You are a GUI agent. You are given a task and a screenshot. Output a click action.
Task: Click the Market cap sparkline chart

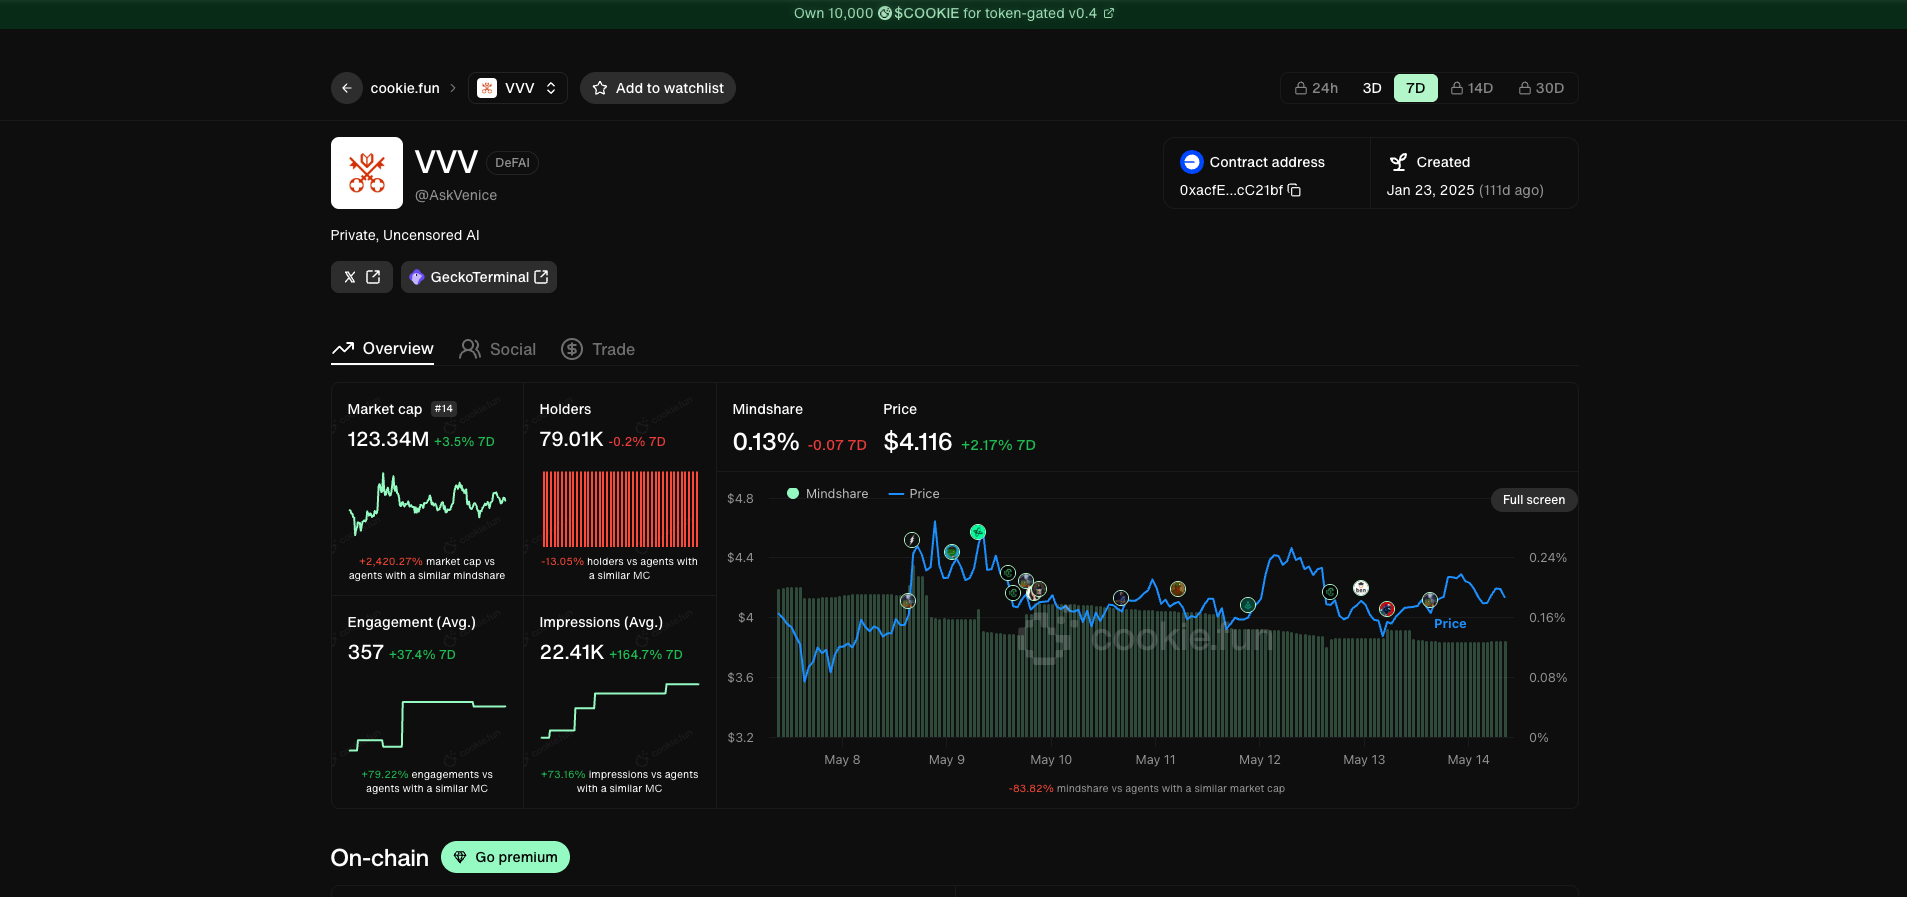[427, 503]
